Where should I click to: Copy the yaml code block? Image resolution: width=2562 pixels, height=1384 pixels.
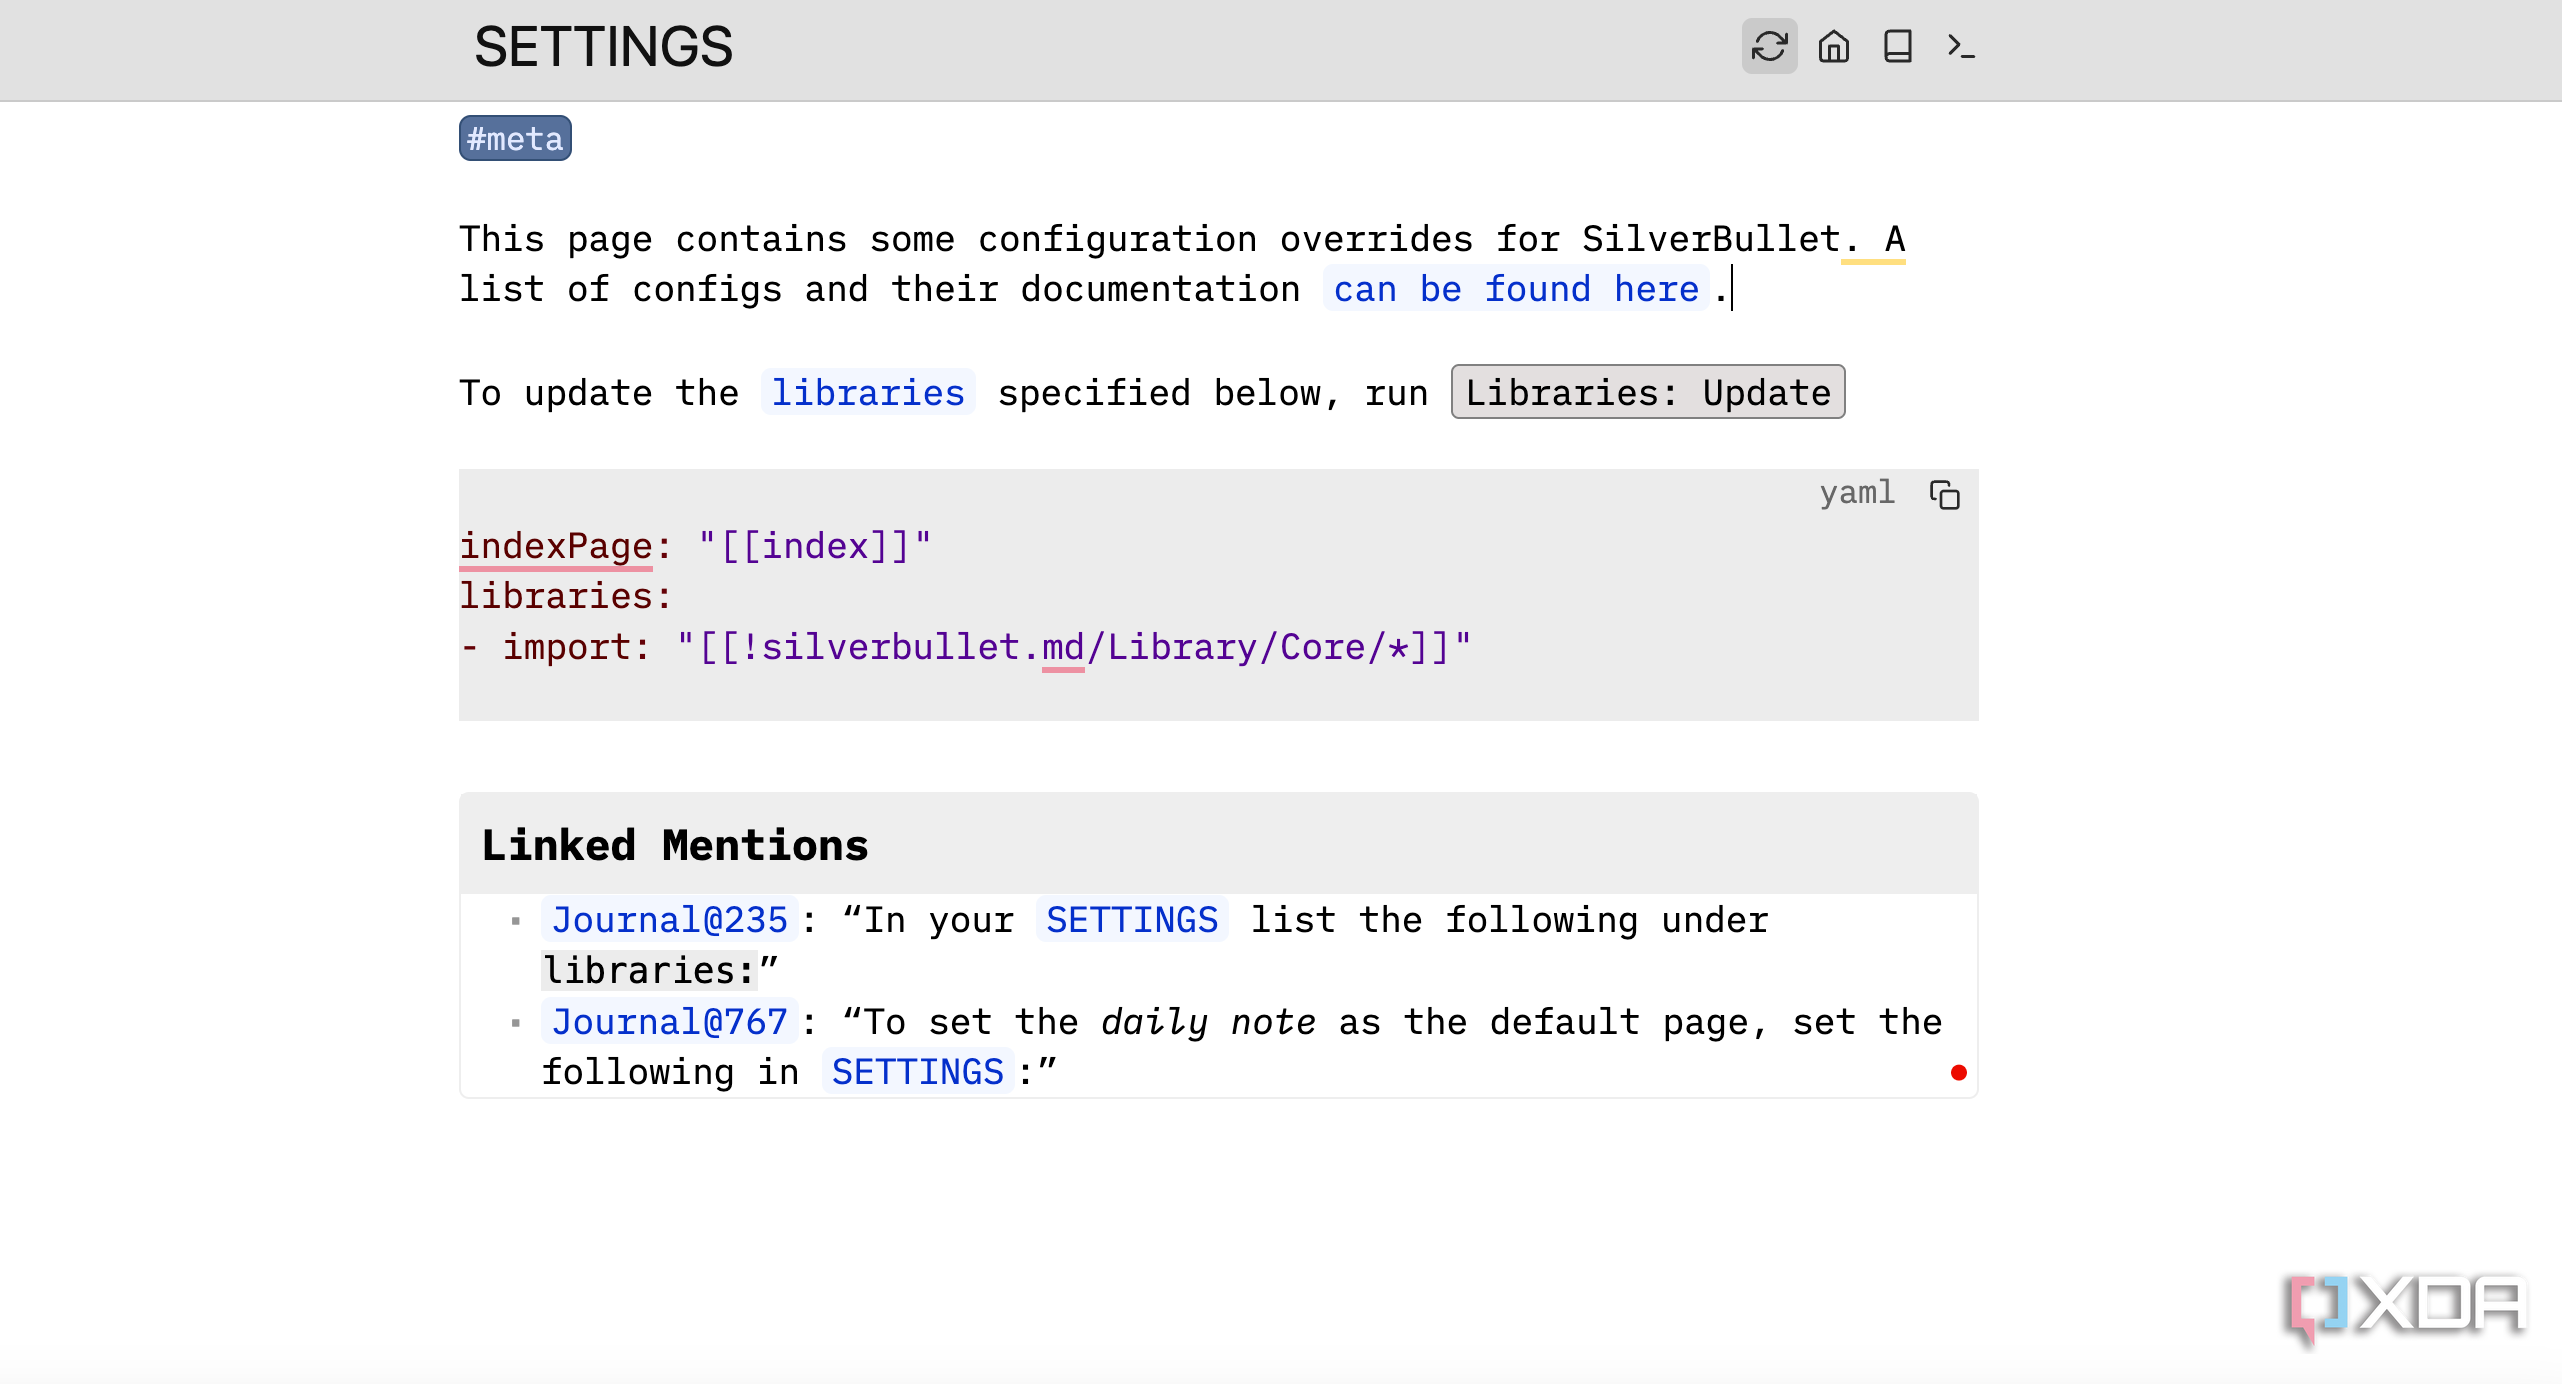pos(1944,494)
